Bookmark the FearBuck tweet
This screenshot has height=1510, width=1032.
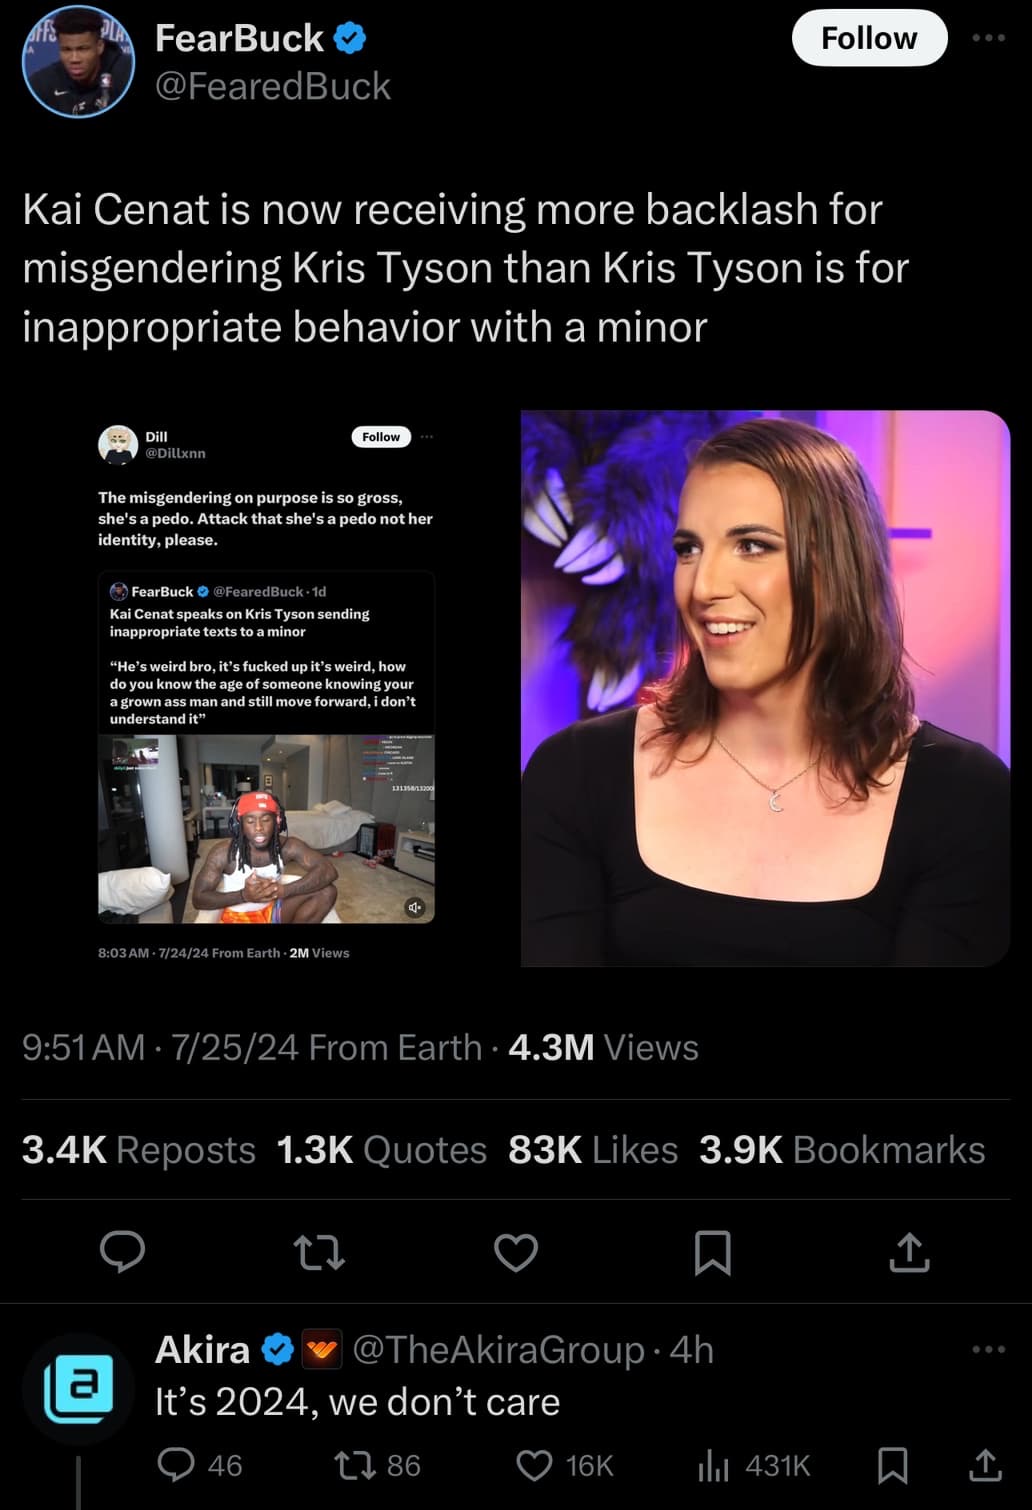coord(713,1252)
